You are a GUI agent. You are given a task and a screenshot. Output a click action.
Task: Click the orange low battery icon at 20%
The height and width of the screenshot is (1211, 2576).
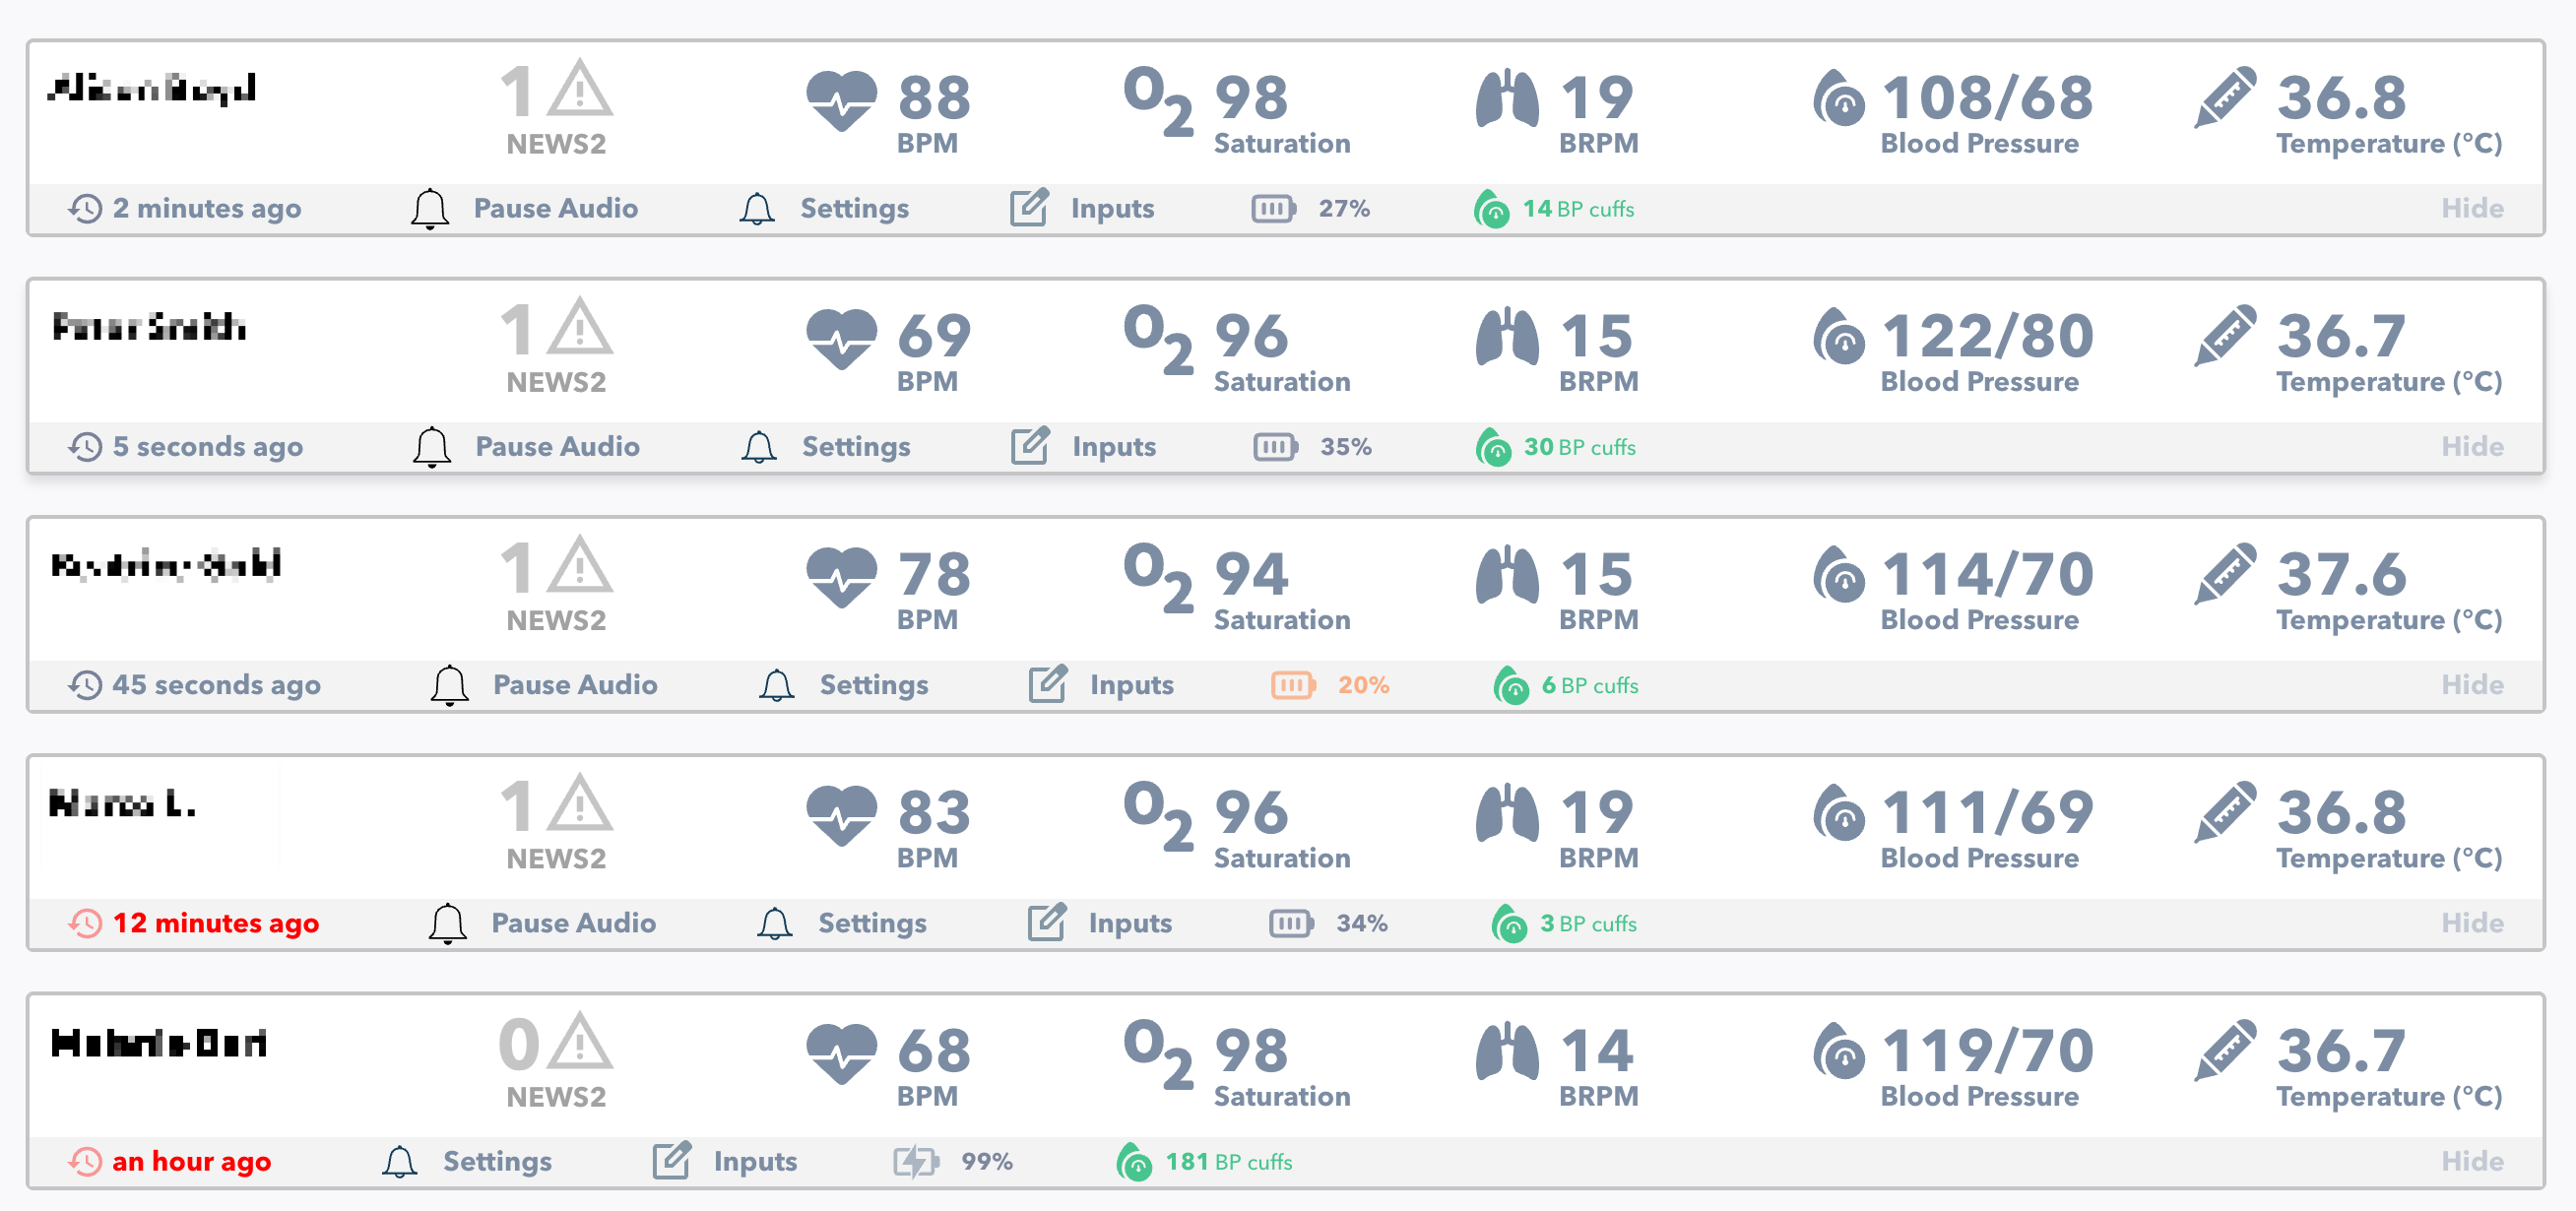click(1292, 685)
